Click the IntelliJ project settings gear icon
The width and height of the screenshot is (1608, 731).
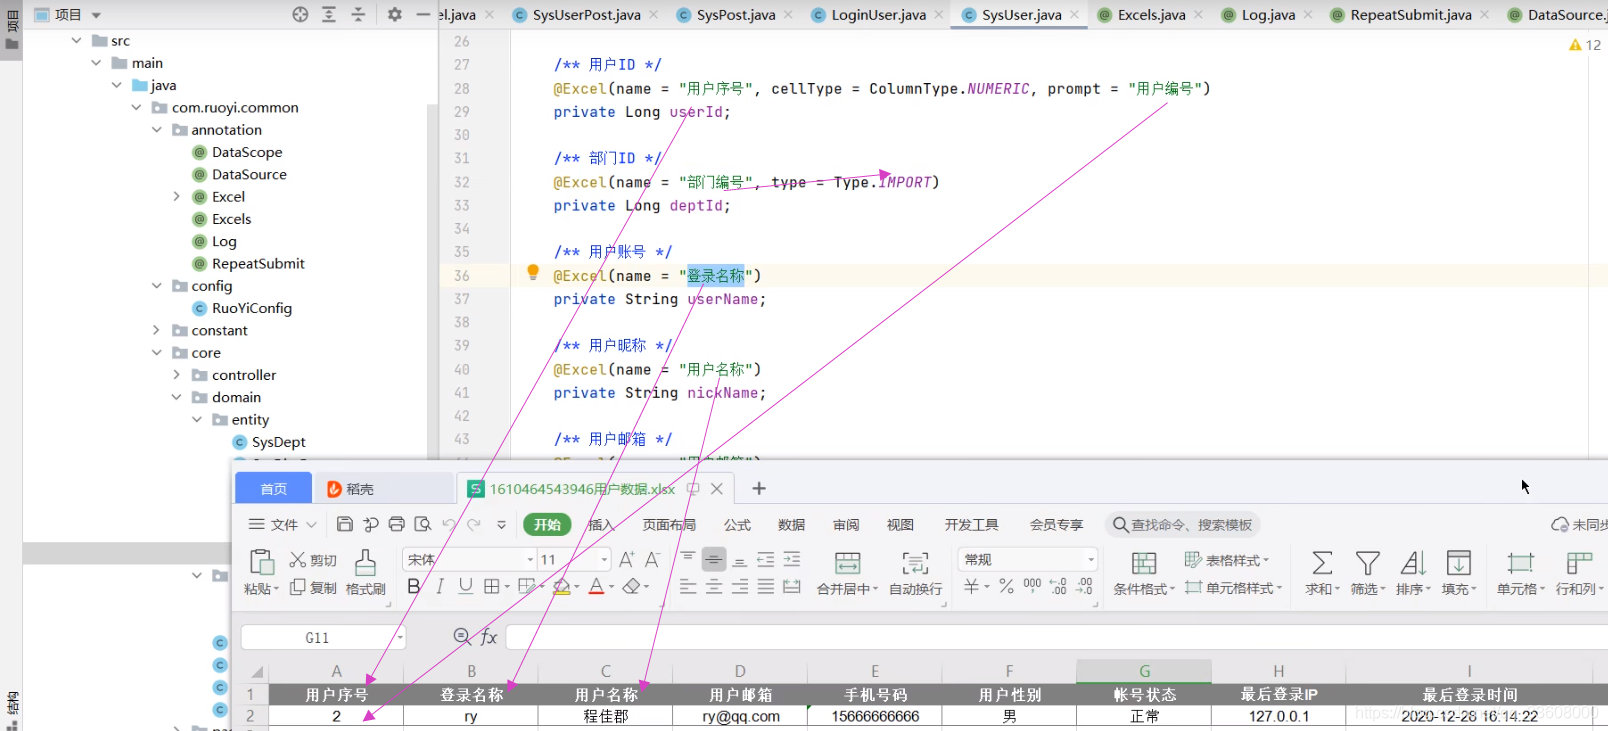coord(394,14)
